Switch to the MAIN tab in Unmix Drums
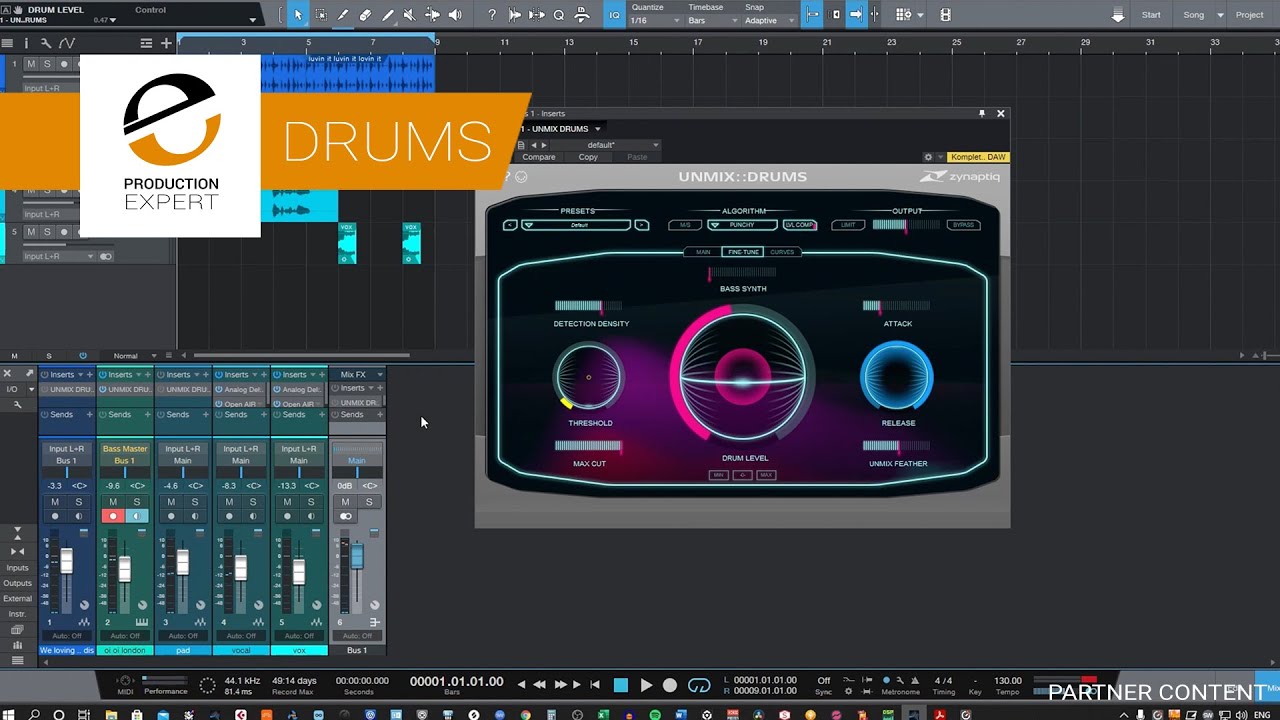The width and height of the screenshot is (1280, 720). (703, 252)
